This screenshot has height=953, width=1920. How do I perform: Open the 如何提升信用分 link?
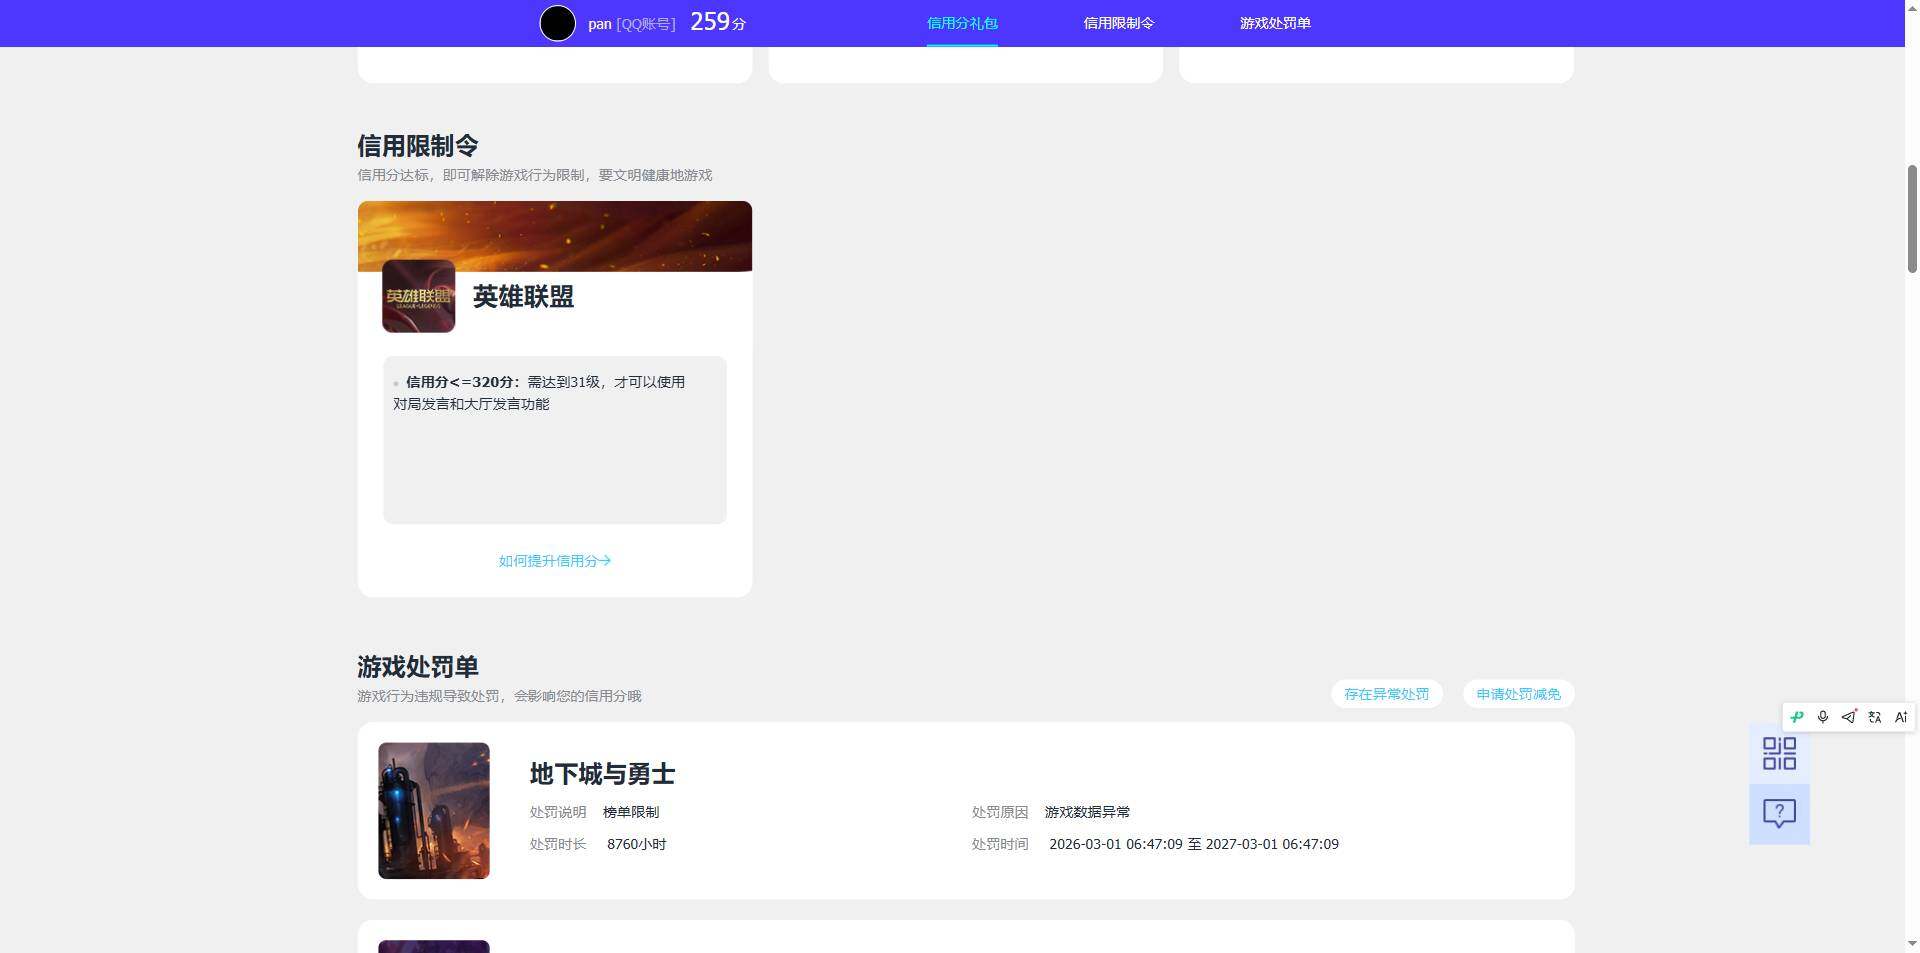point(555,561)
